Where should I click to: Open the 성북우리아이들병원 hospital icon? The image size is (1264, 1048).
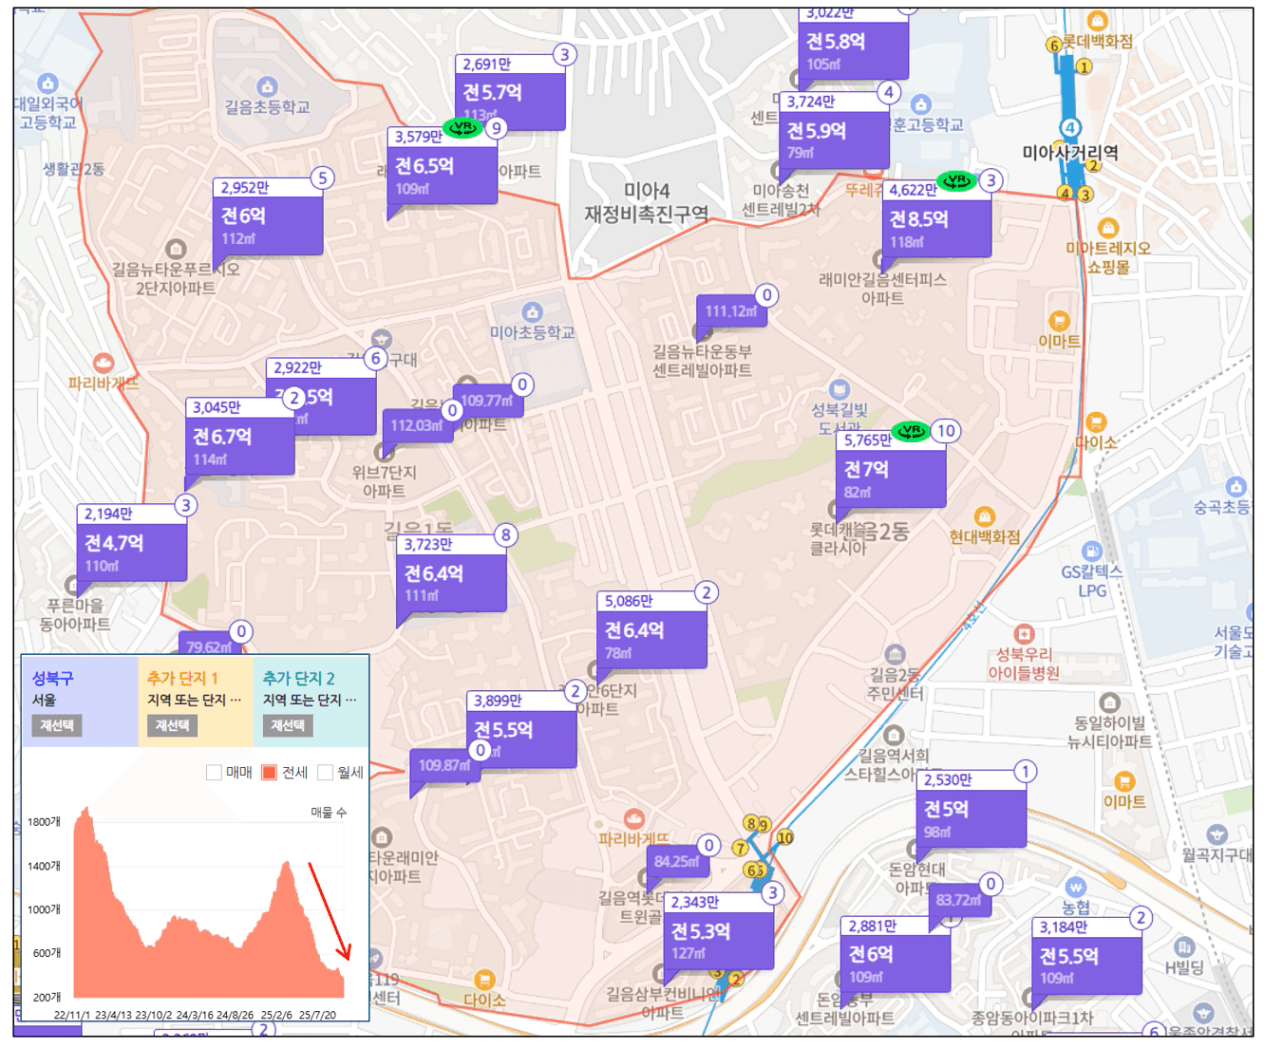[x=1022, y=634]
